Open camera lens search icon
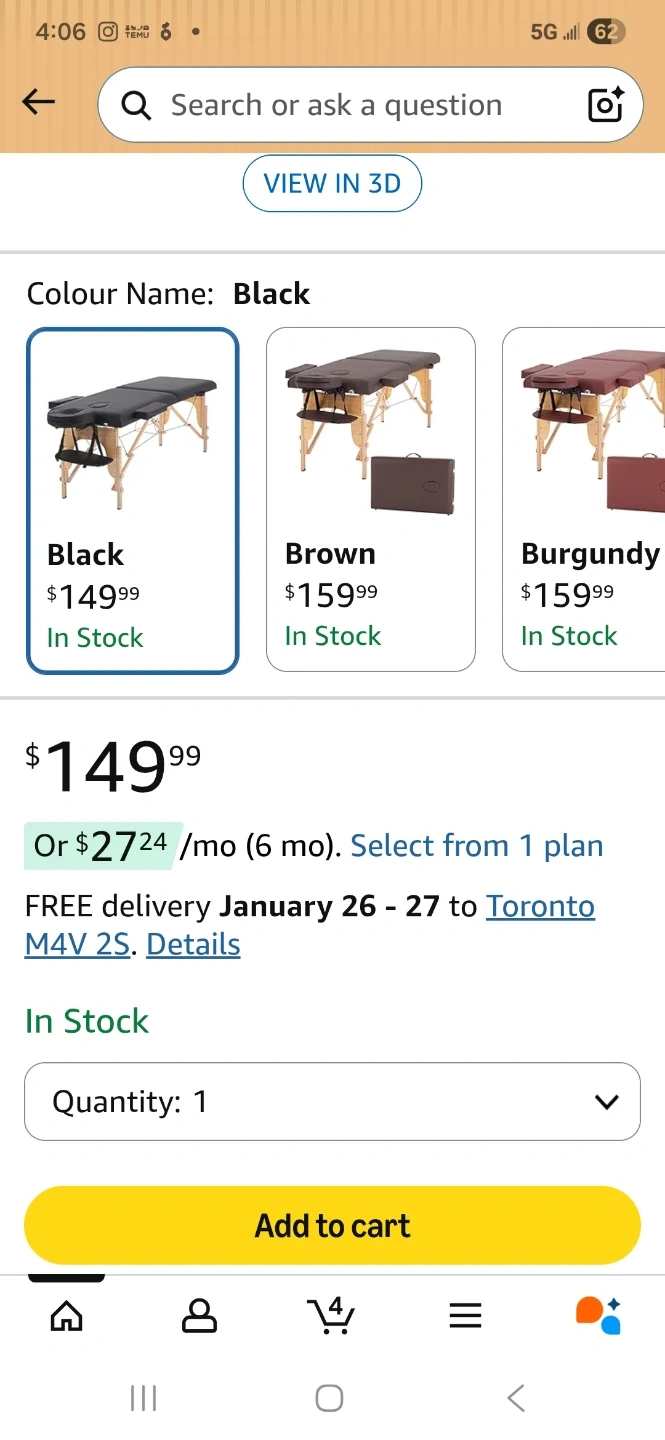665x1440 pixels. 605,105
